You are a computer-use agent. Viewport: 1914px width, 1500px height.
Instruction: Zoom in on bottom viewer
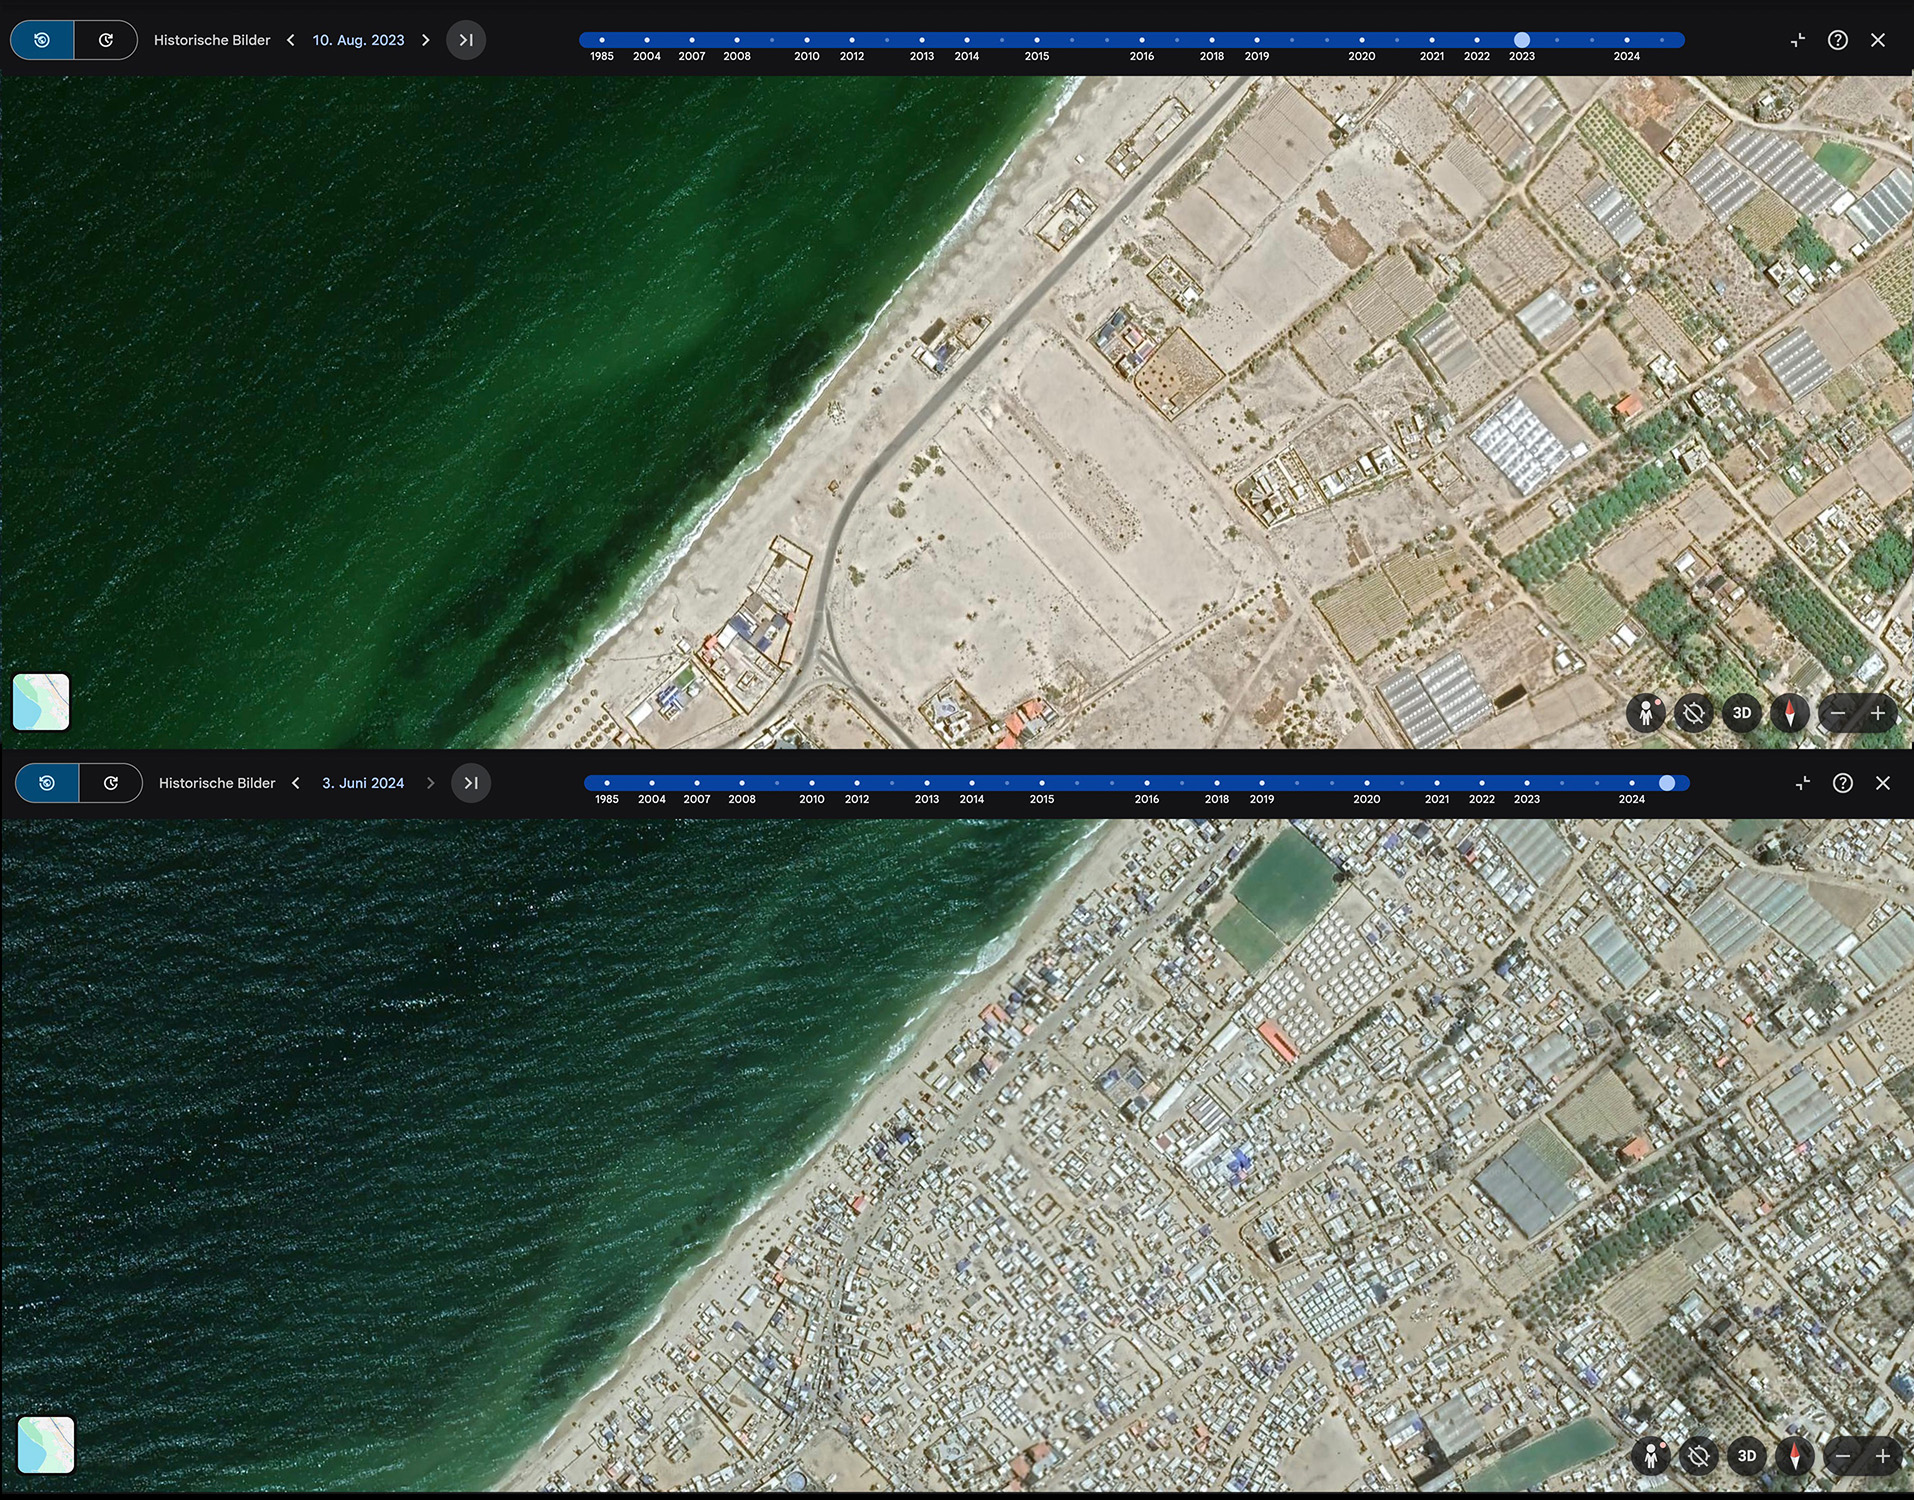click(1883, 1456)
